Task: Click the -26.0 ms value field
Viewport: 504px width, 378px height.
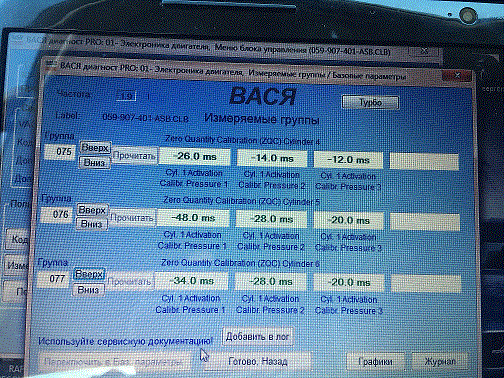Action: point(194,156)
